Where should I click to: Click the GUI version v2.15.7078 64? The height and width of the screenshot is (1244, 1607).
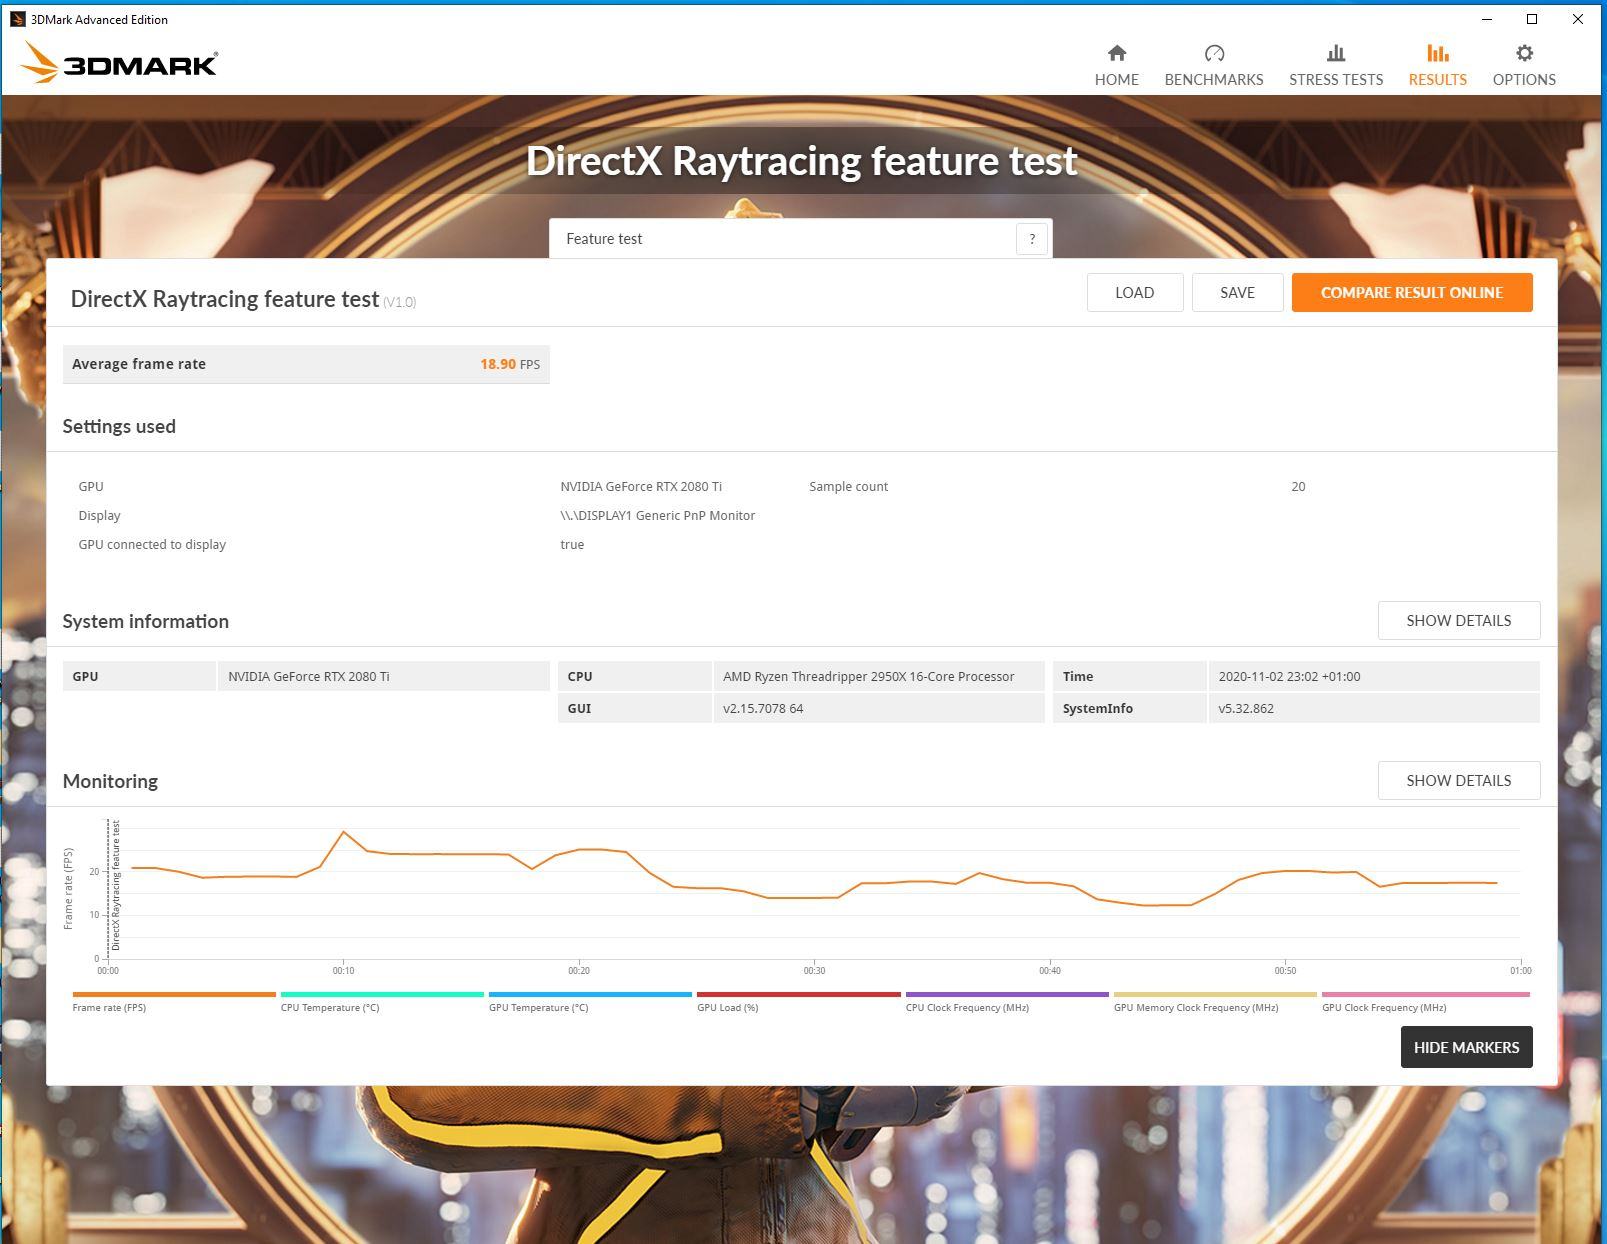(x=763, y=708)
